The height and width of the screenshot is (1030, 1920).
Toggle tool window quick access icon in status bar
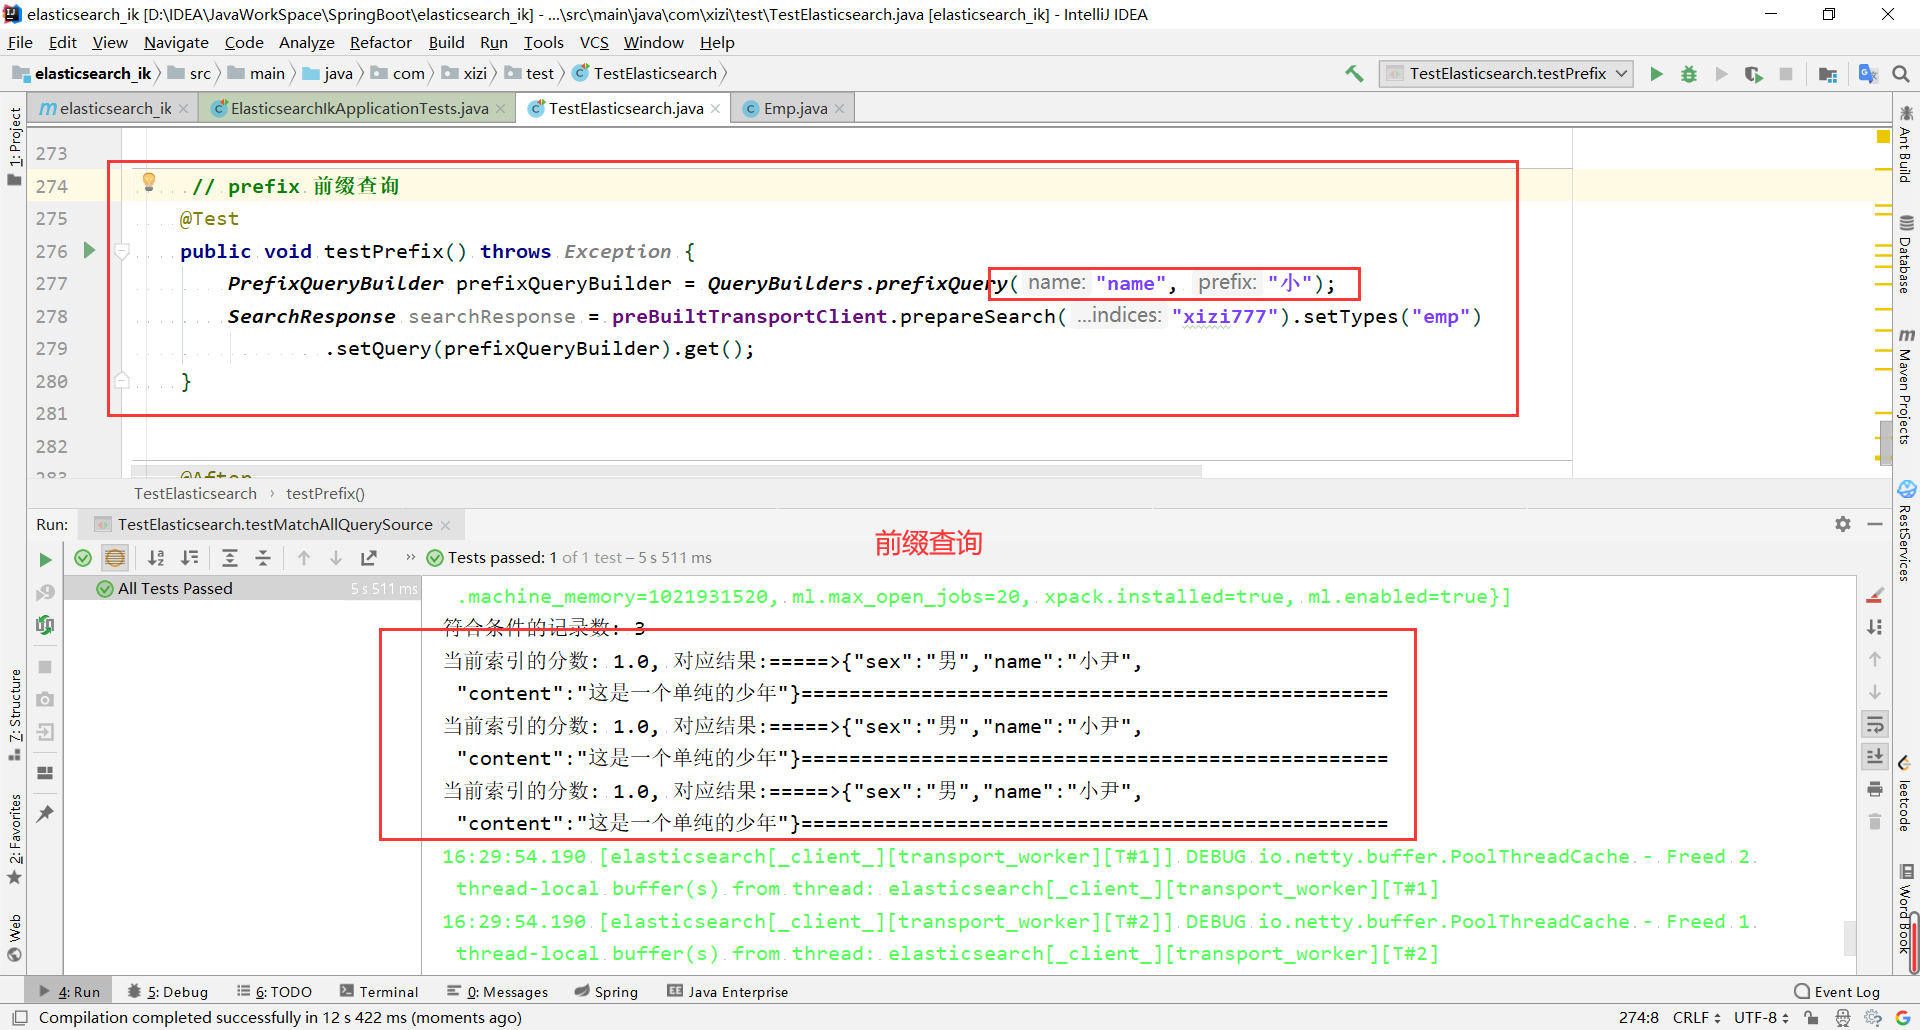click(x=20, y=1018)
